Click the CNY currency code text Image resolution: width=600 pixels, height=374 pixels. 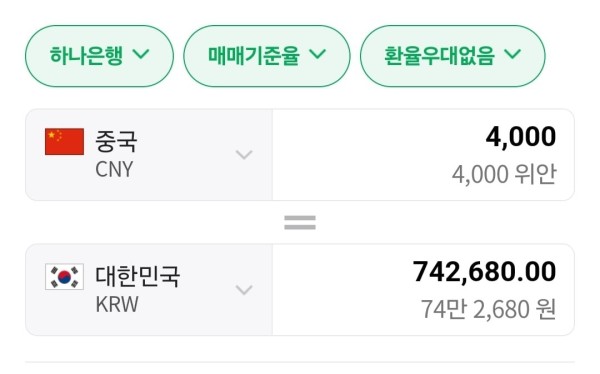[x=114, y=169]
